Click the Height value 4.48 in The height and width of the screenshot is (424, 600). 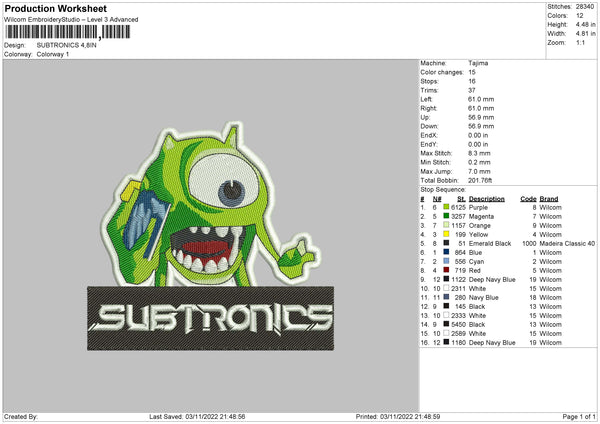585,24
